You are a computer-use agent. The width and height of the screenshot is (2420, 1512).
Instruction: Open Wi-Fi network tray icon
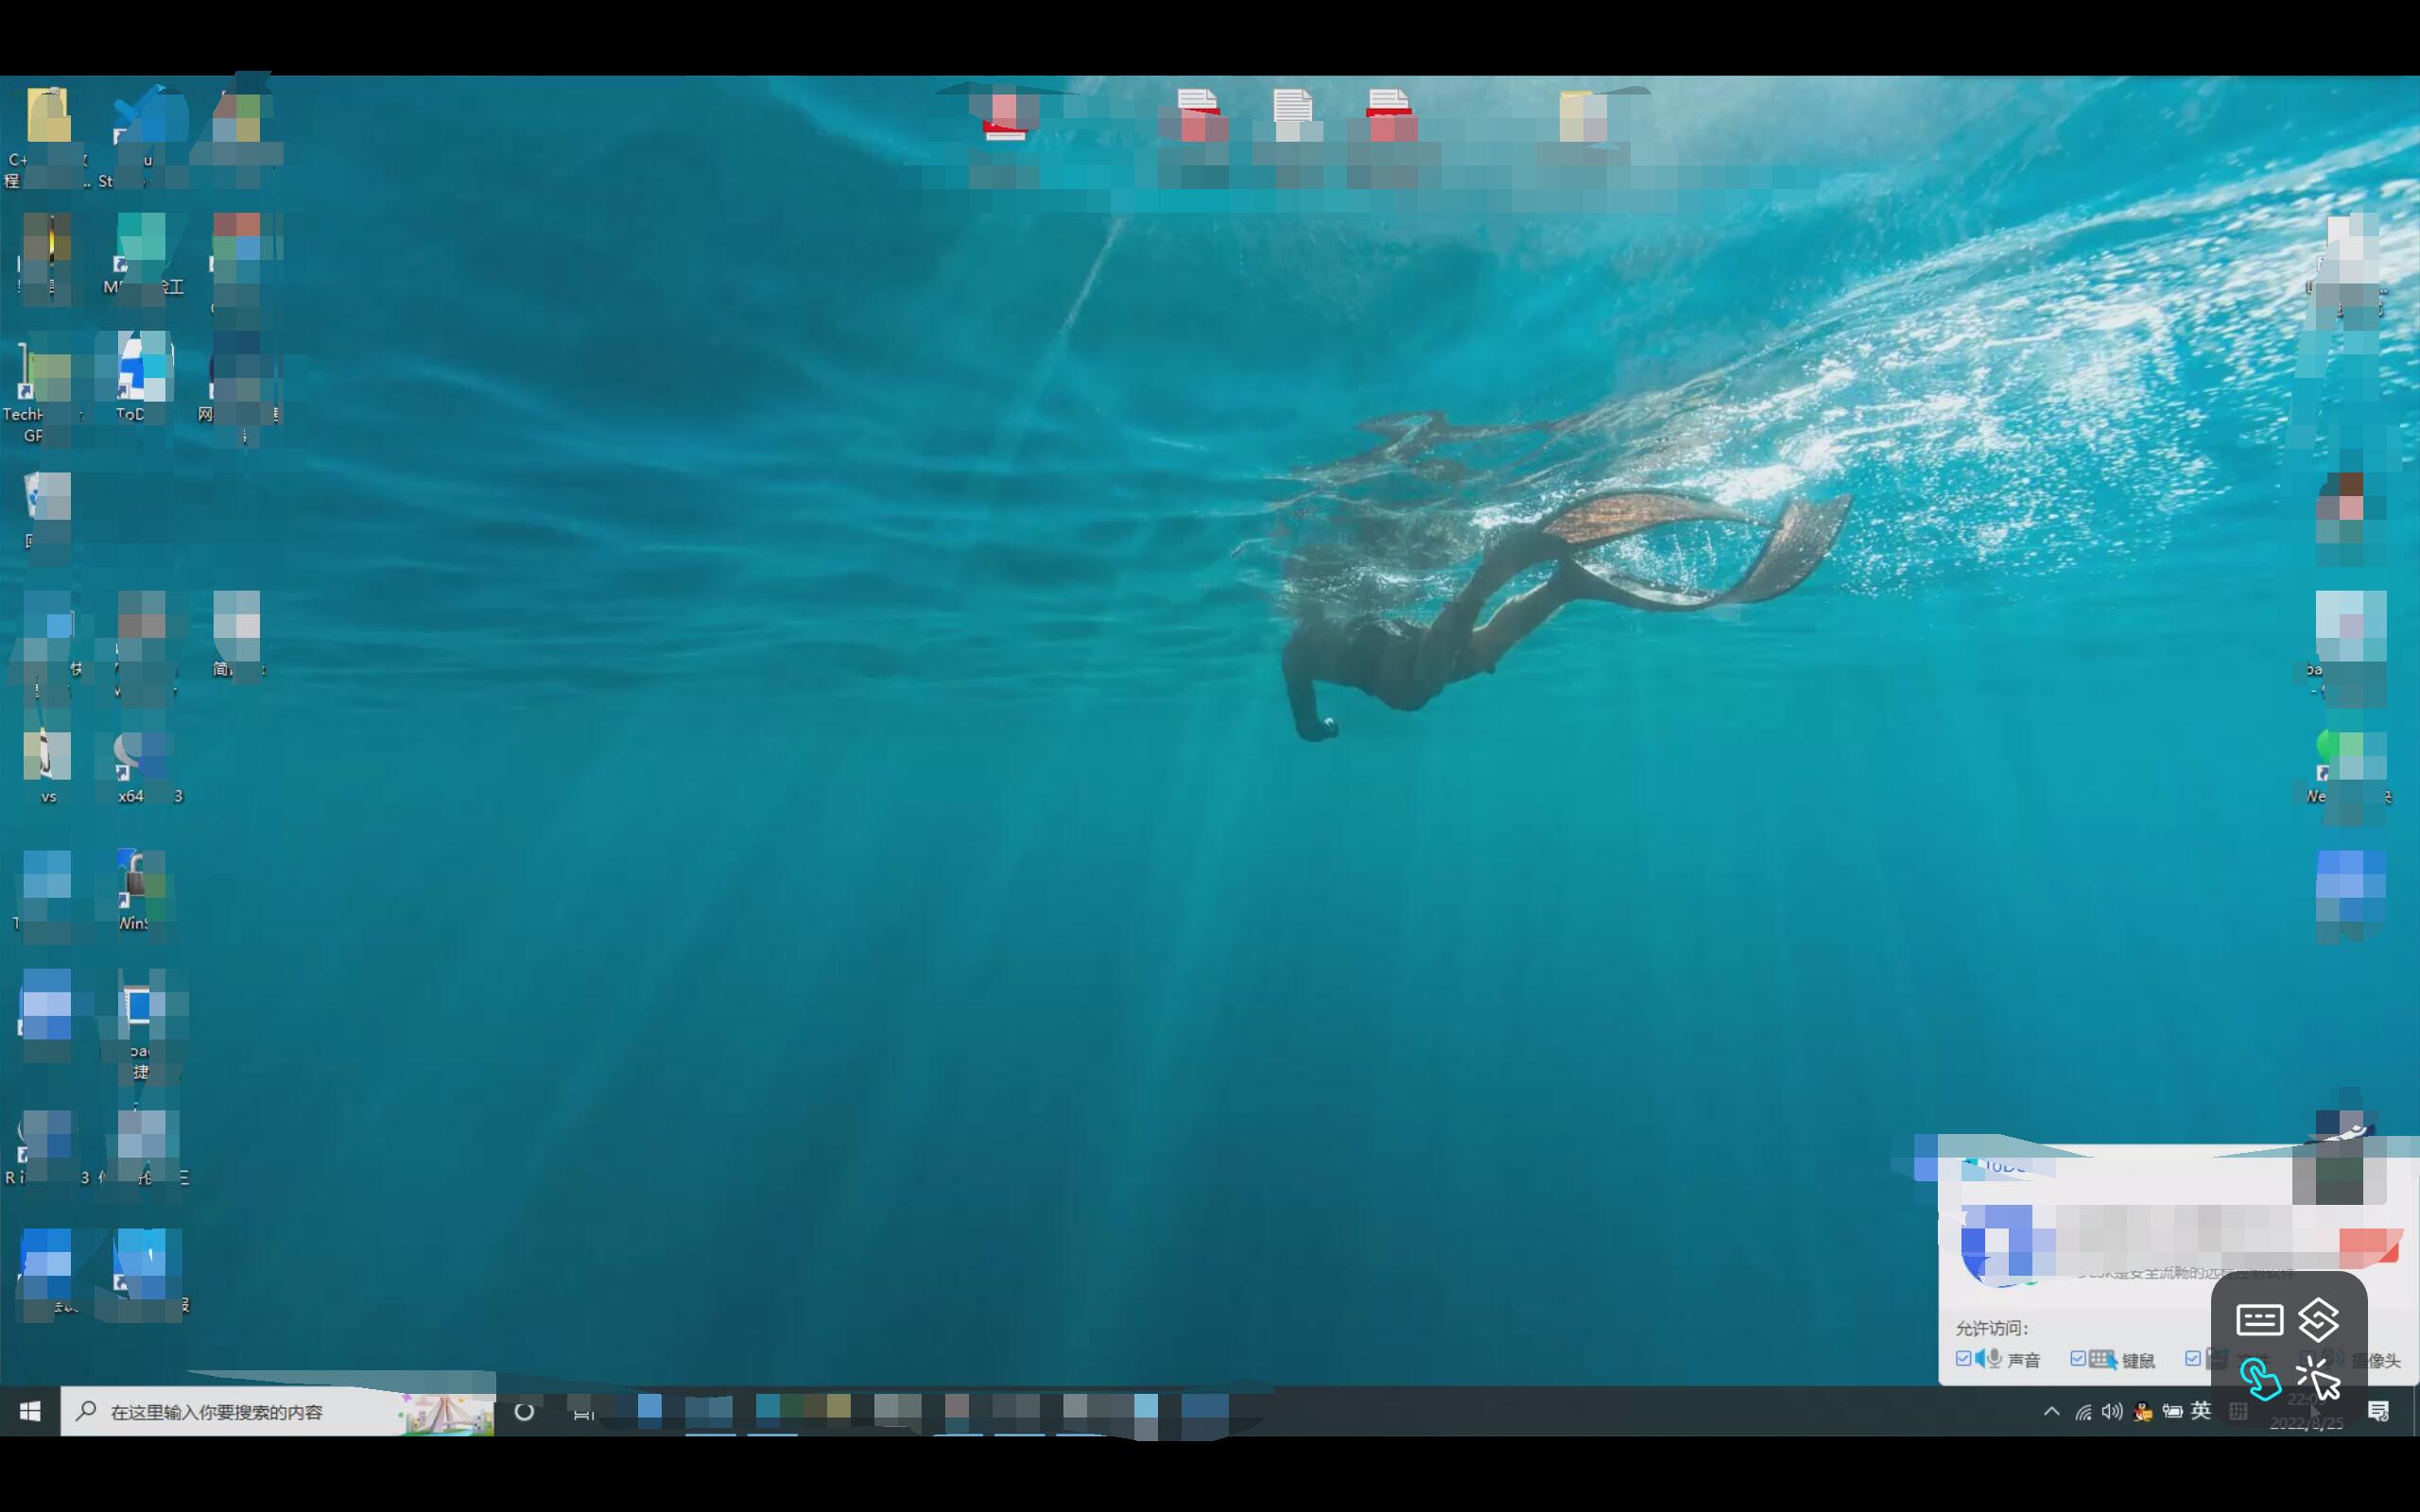pyautogui.click(x=2083, y=1411)
